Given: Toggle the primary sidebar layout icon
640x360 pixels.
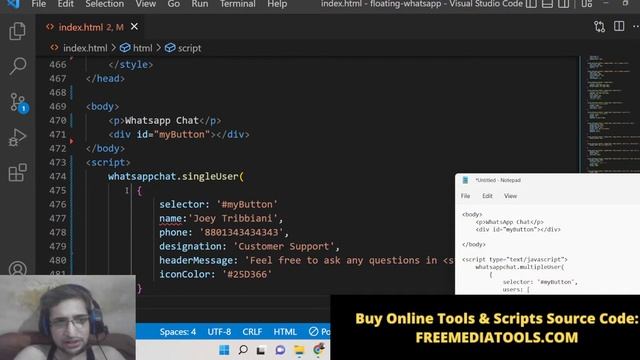Looking at the screenshot, I should click(x=531, y=4).
